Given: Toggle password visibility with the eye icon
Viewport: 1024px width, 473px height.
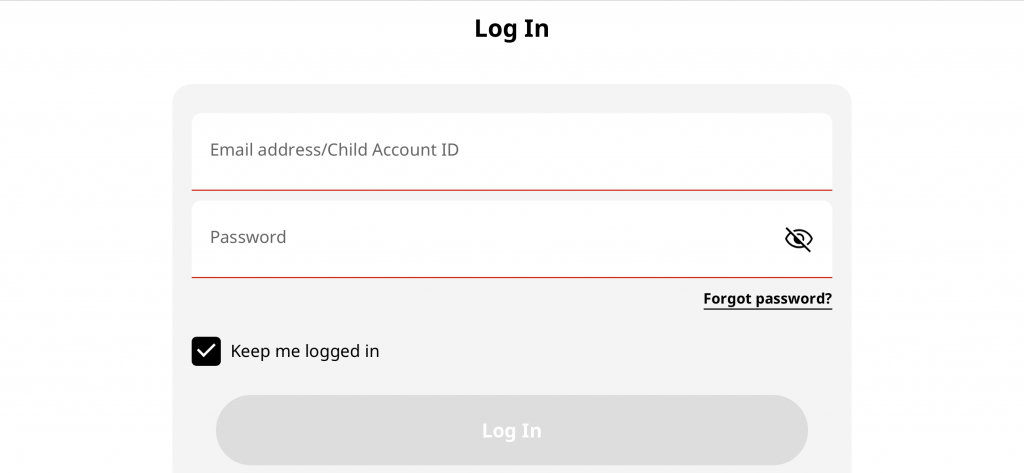Looking at the screenshot, I should pos(798,239).
